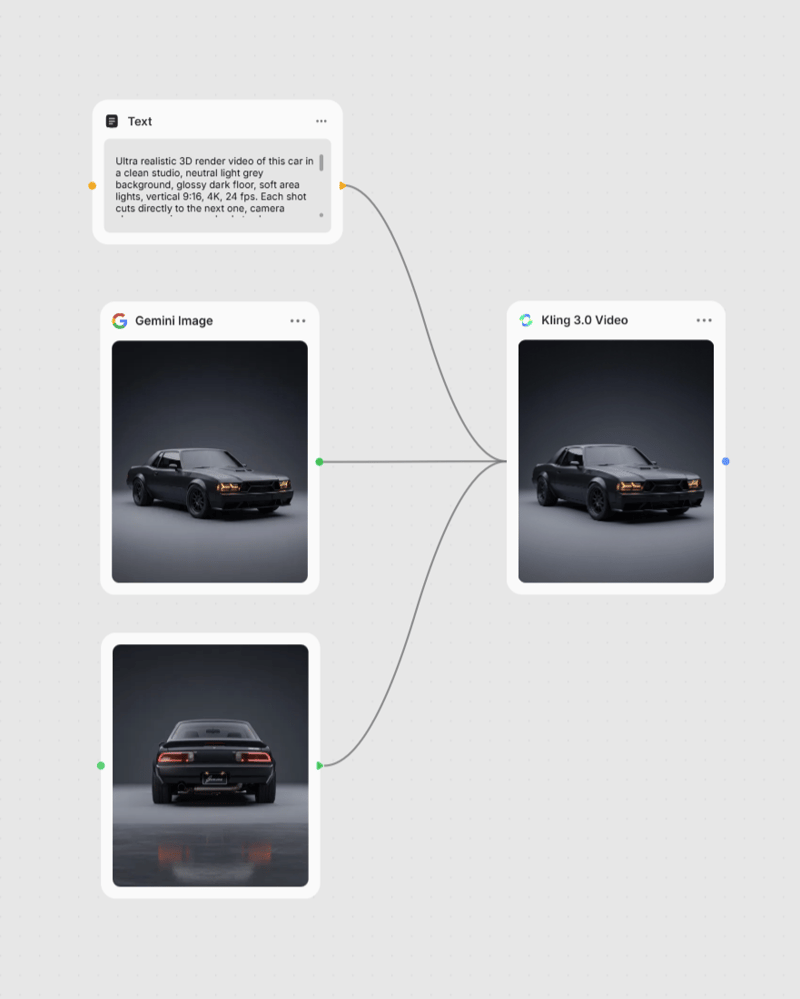Select the rear-view car image with red taillights
The width and height of the screenshot is (800, 999).
pos(210,765)
